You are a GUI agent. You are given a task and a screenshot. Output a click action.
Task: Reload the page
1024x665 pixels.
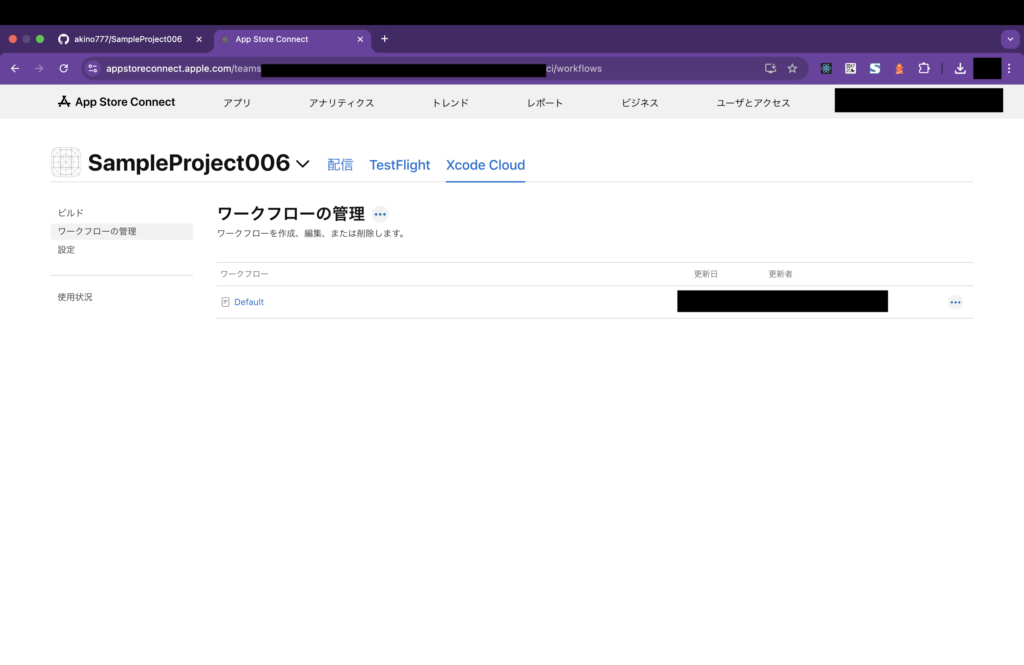point(64,68)
